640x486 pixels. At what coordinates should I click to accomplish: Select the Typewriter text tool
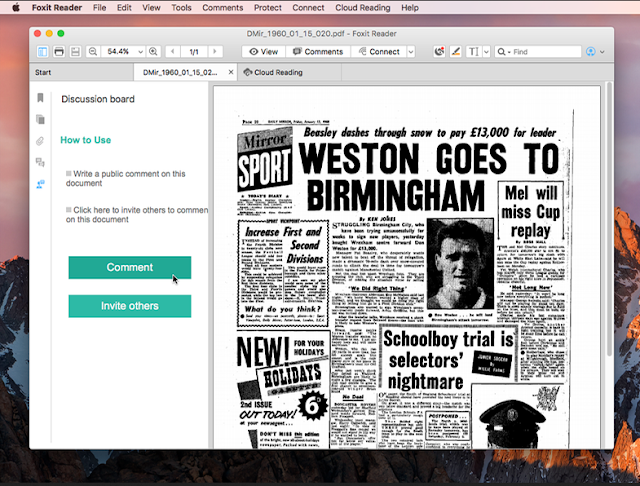(x=473, y=51)
